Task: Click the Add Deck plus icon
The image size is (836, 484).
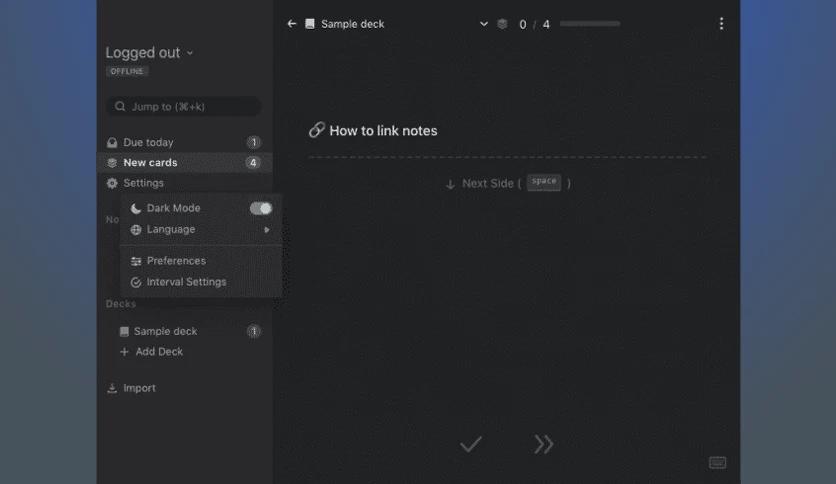Action: (124, 352)
